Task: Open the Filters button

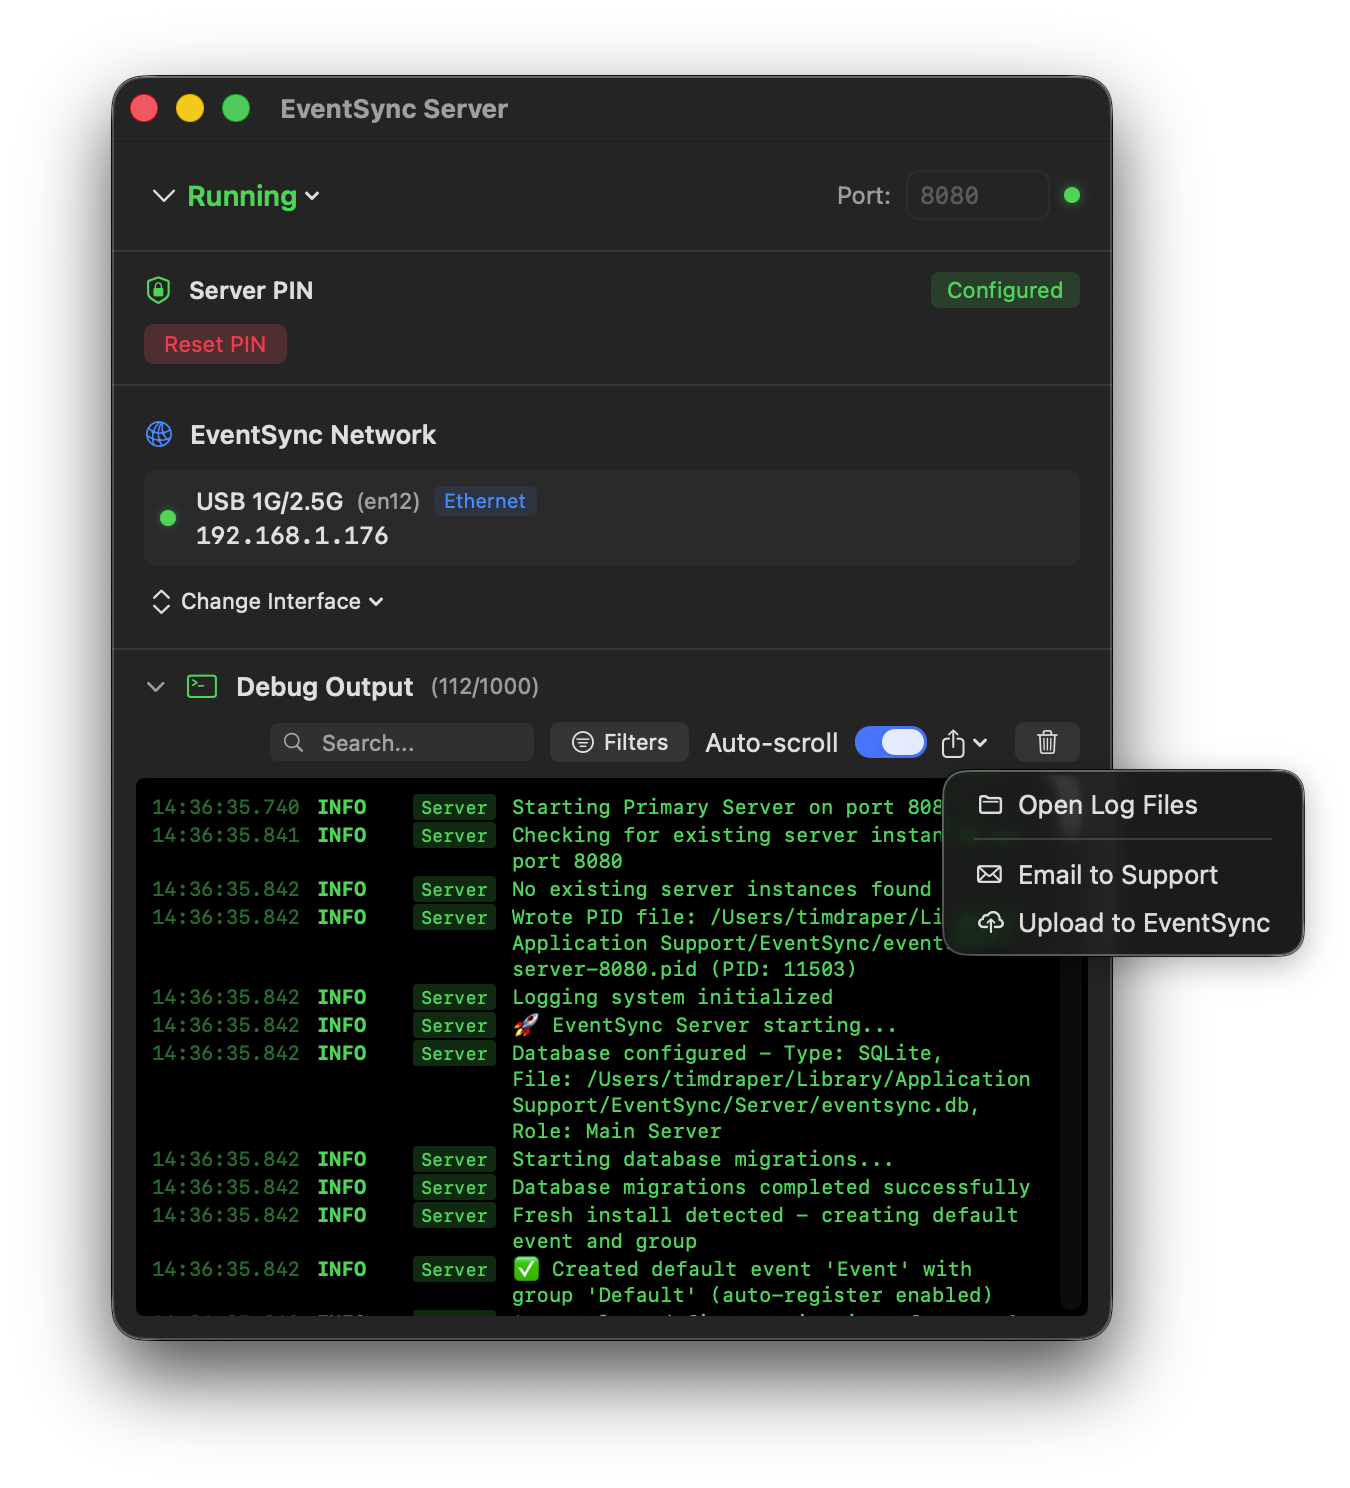Action: [x=619, y=742]
